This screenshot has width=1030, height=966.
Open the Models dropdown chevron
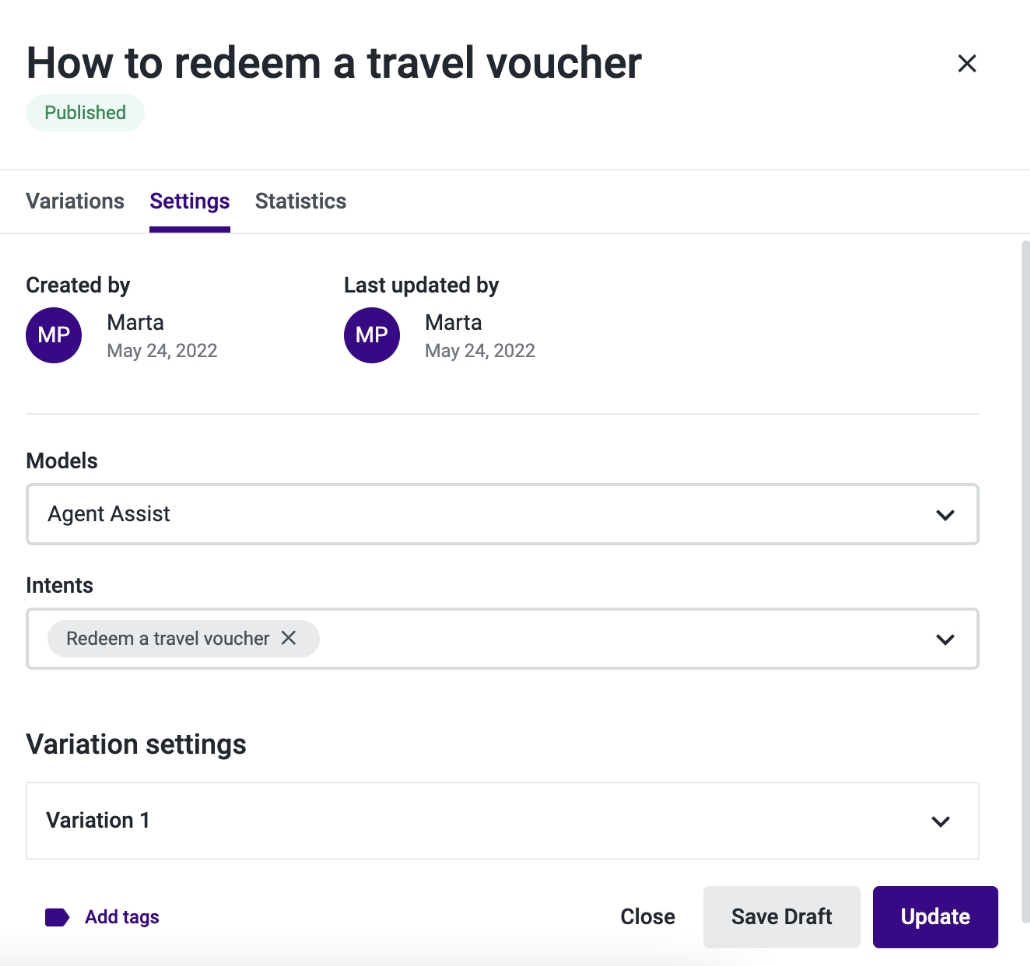(x=945, y=515)
